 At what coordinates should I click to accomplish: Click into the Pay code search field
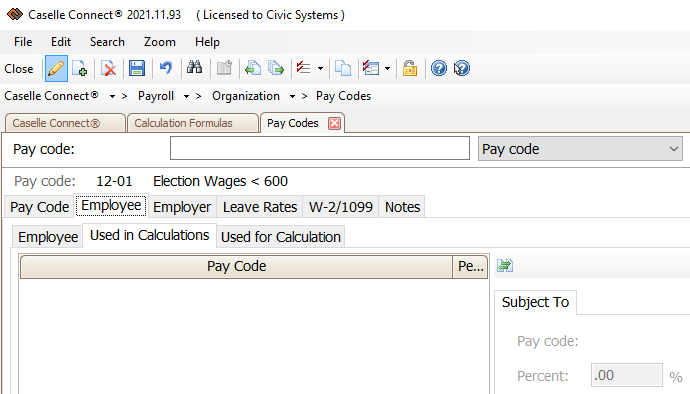320,148
